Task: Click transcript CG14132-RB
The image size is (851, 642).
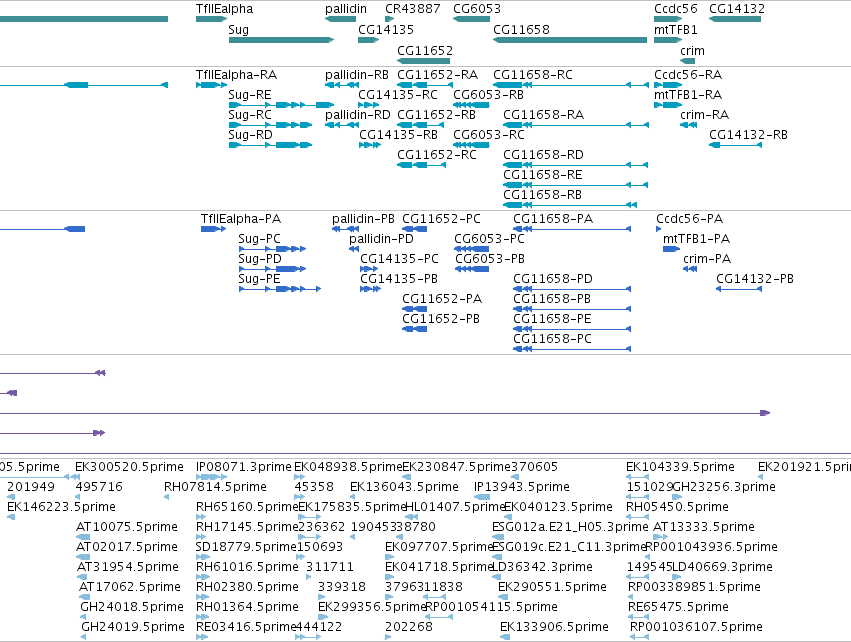Action: coord(748,135)
